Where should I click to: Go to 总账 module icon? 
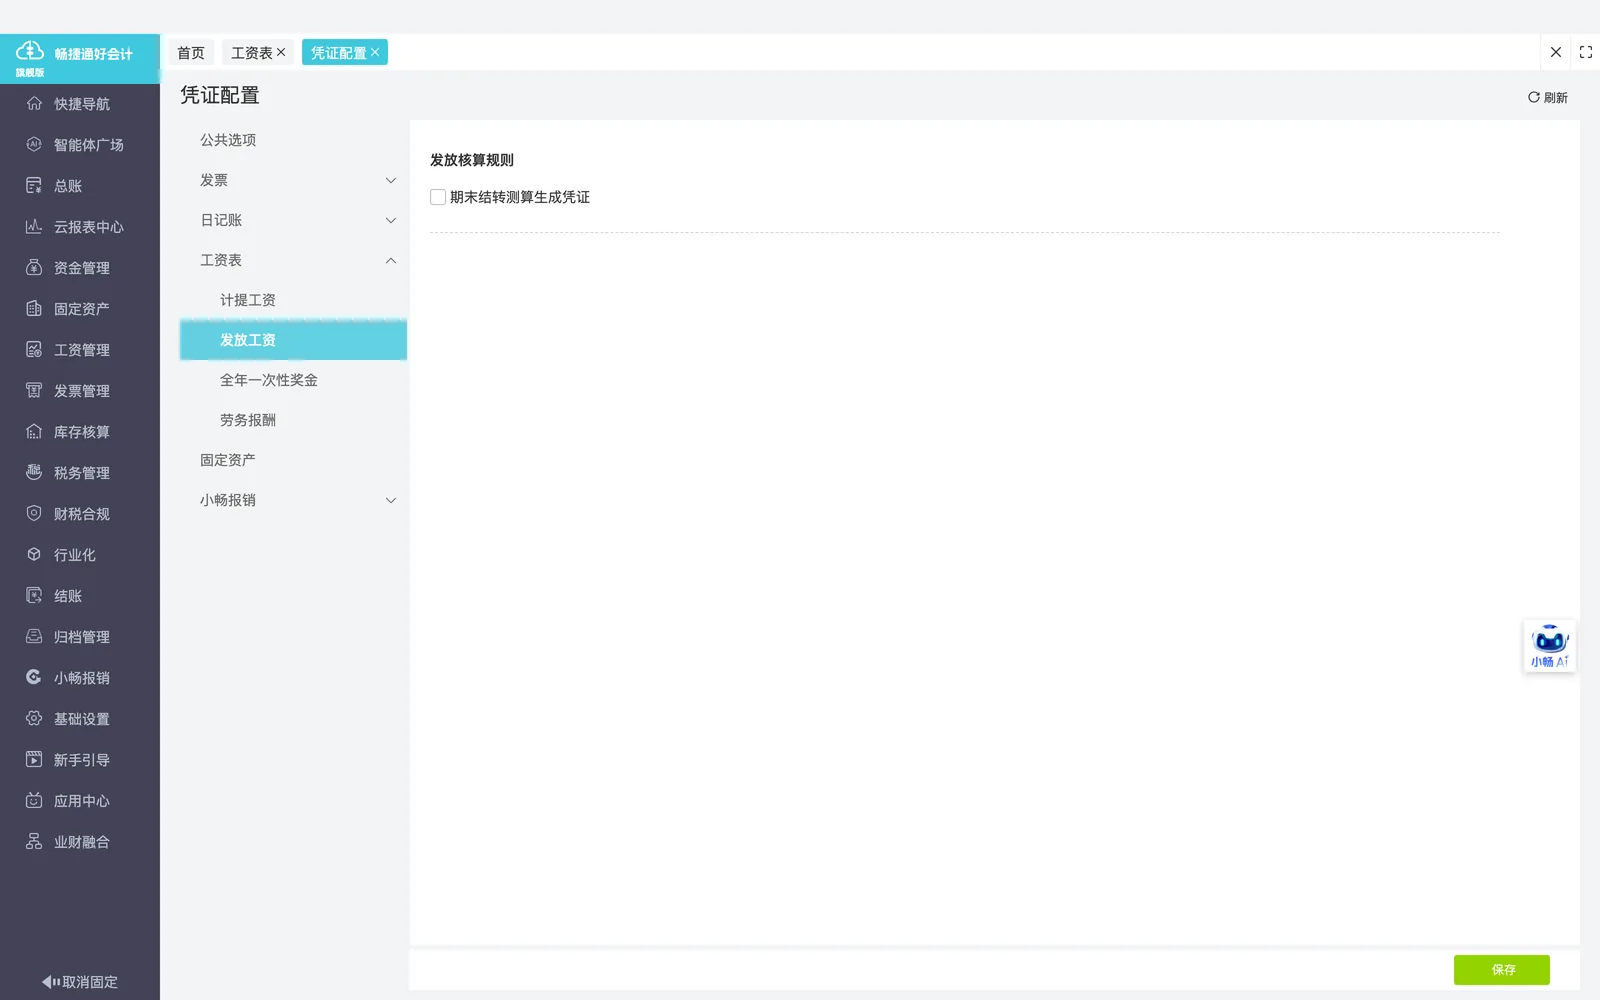[34, 185]
